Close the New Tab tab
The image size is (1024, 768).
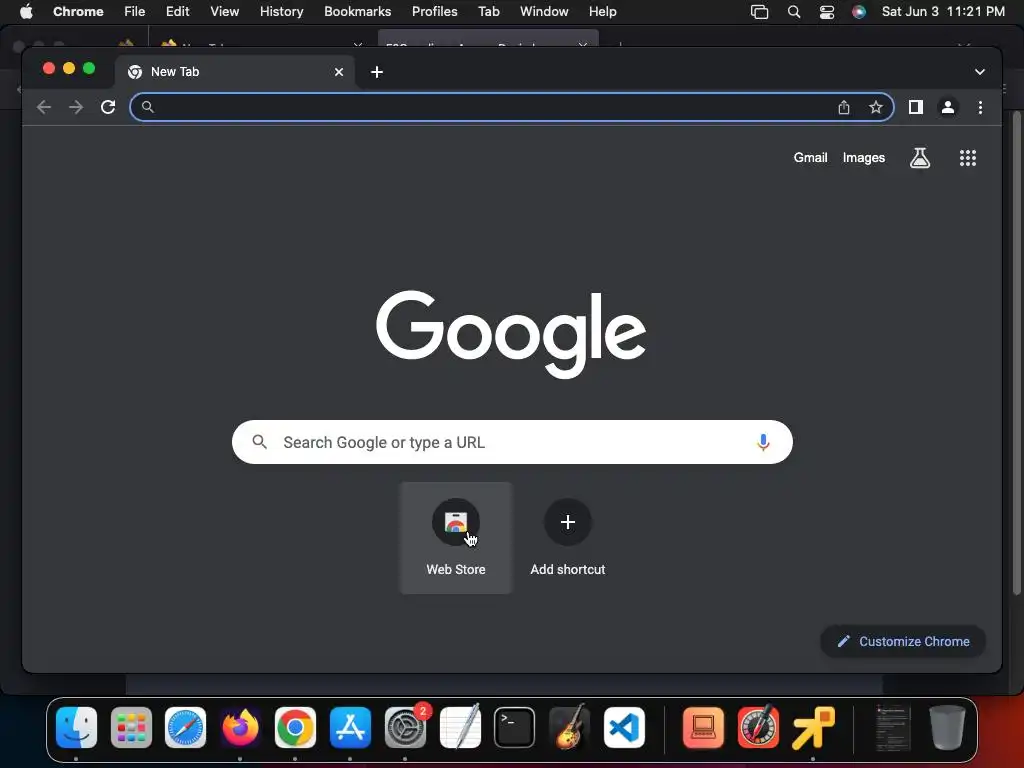pos(339,72)
